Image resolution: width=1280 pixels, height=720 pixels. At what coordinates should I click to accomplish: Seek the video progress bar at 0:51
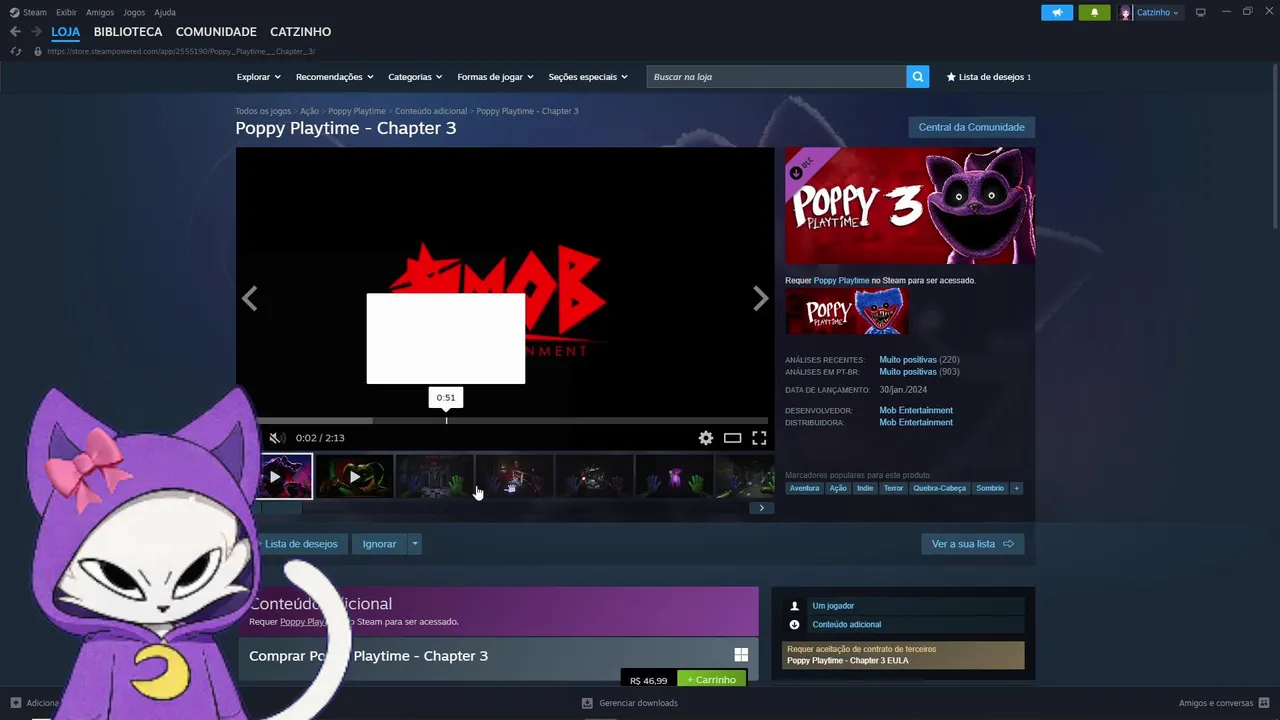[x=446, y=421]
